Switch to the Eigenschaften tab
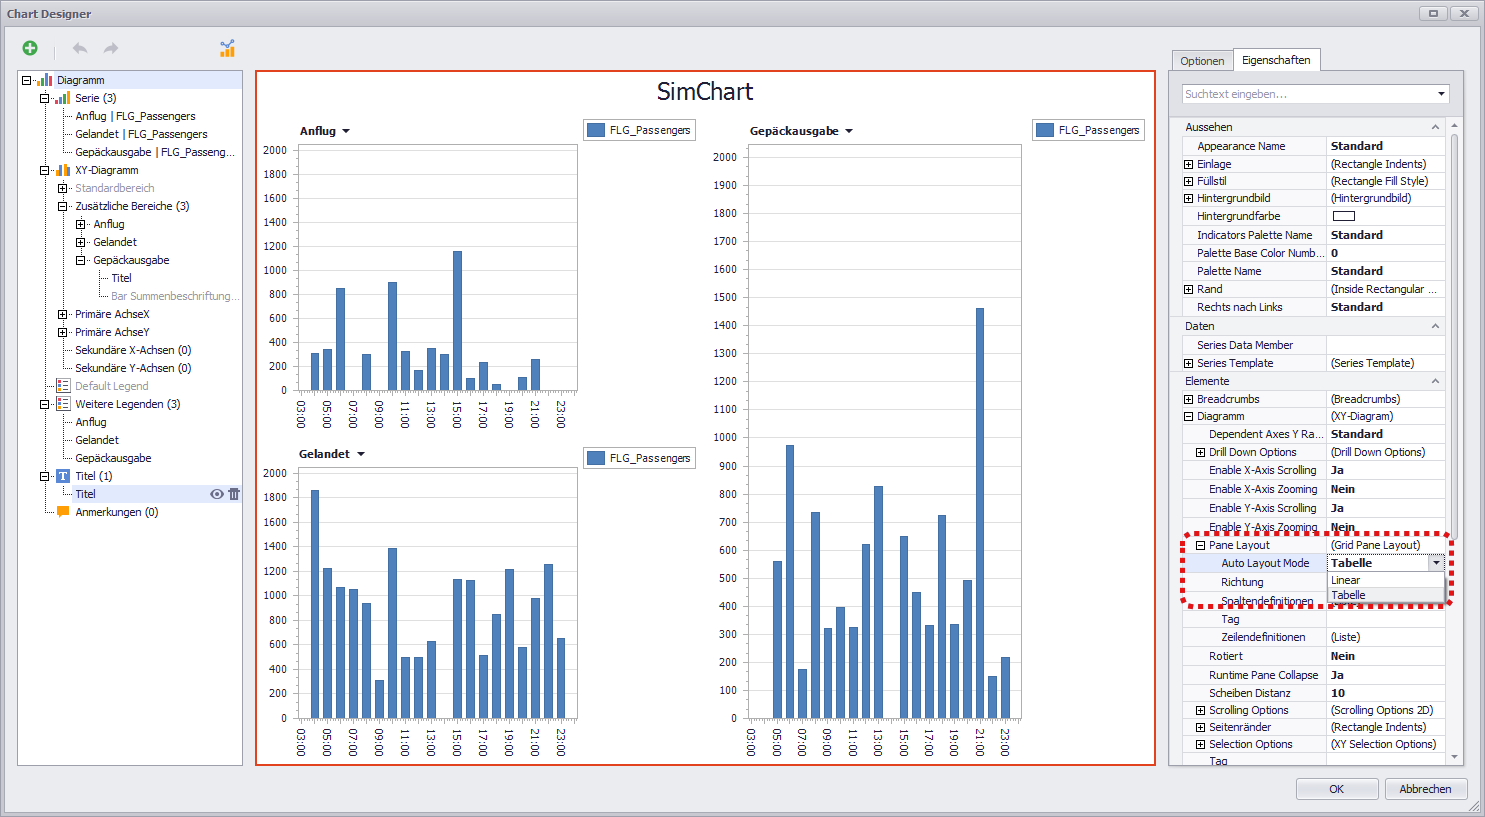1485x817 pixels. coord(1276,60)
